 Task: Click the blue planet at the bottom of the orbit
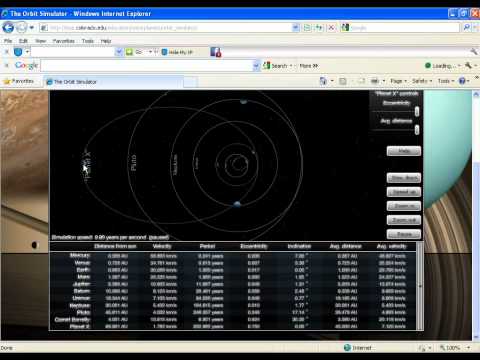pyautogui.click(x=237, y=204)
